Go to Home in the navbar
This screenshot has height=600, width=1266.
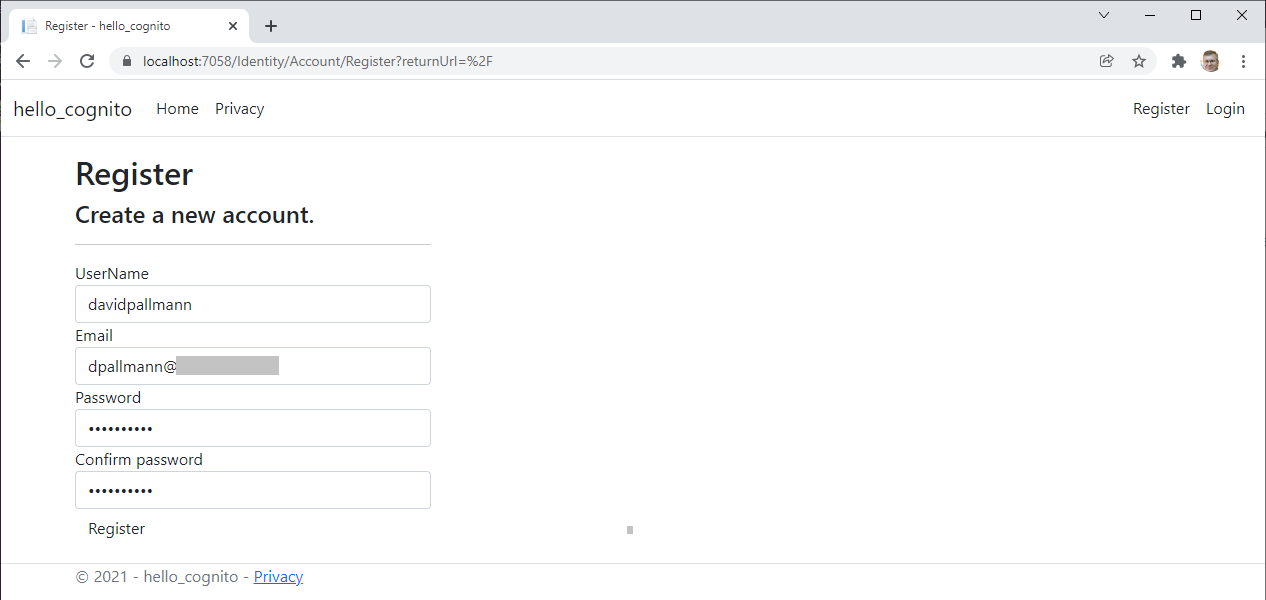[177, 109]
